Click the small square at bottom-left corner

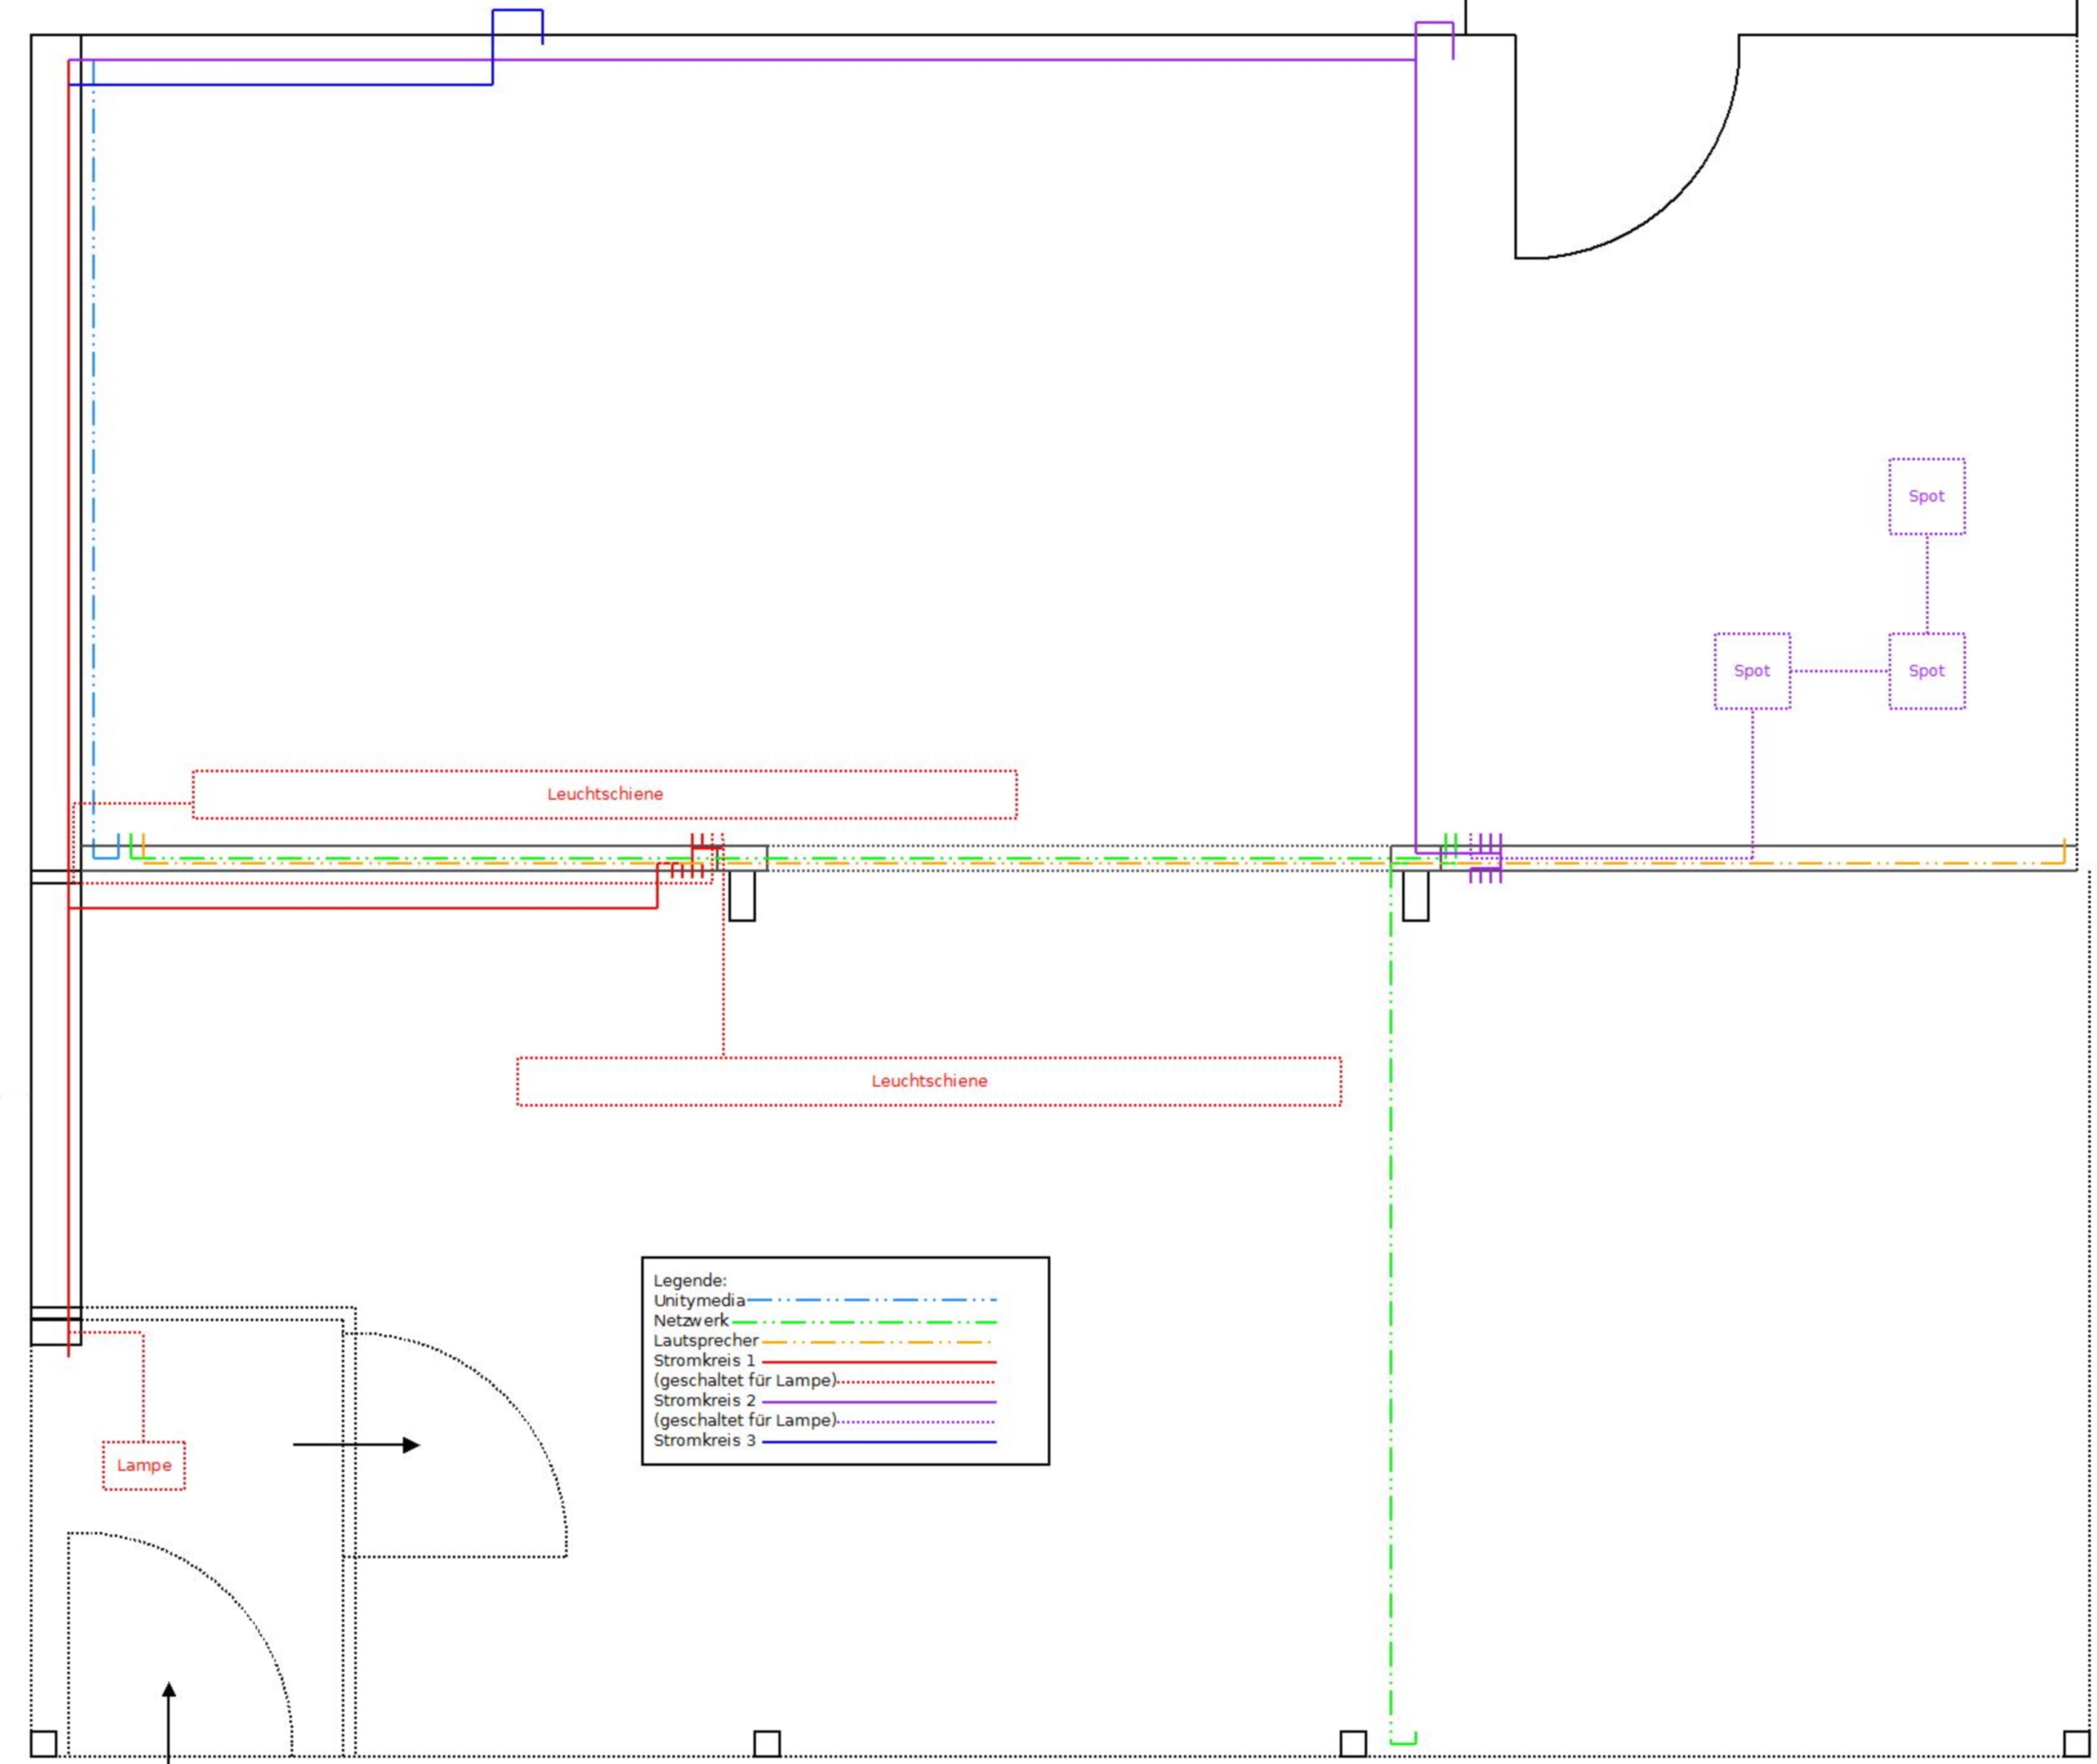(x=44, y=1744)
